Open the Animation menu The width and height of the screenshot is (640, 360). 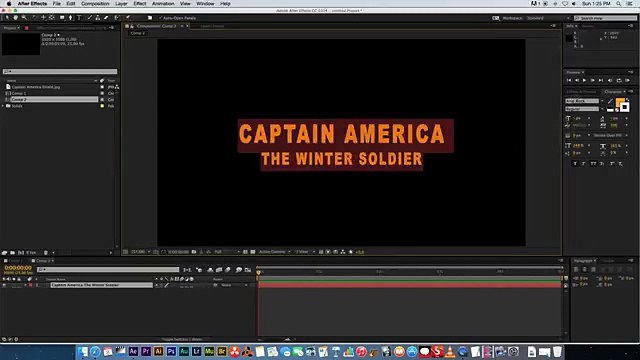163,3
